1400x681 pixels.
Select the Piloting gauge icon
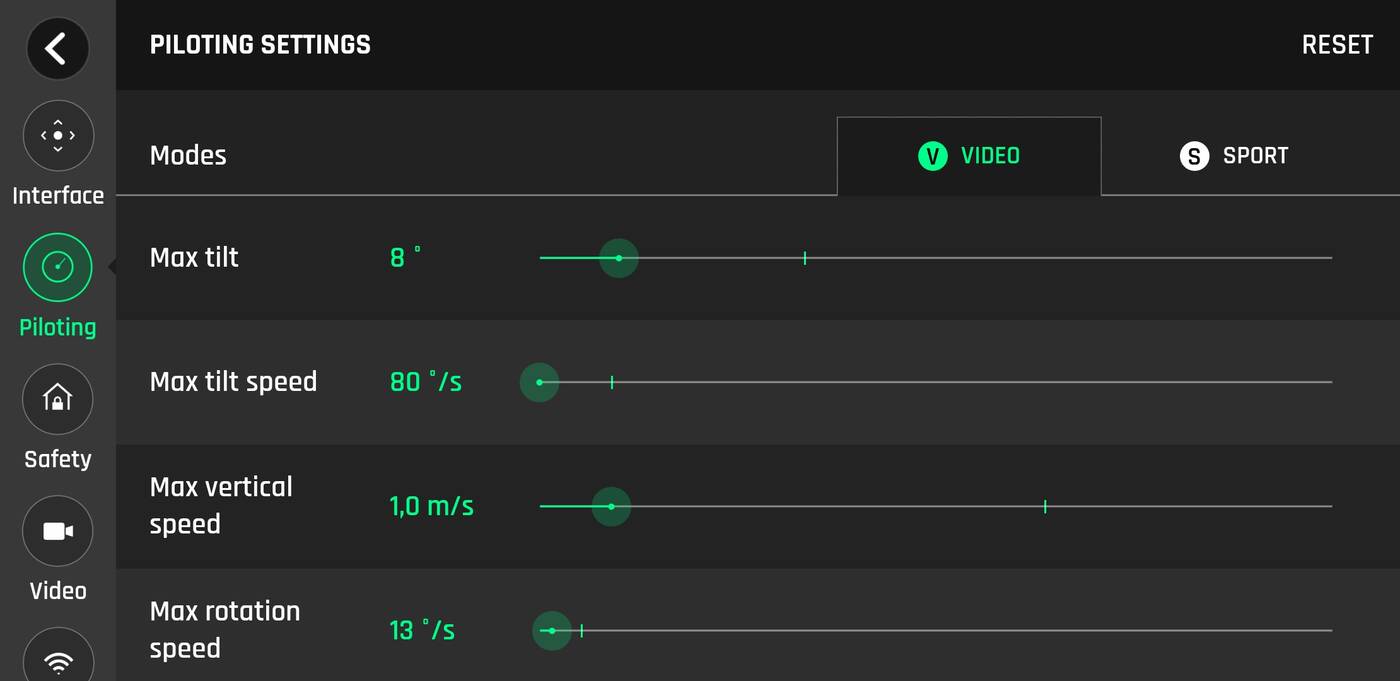tap(58, 267)
